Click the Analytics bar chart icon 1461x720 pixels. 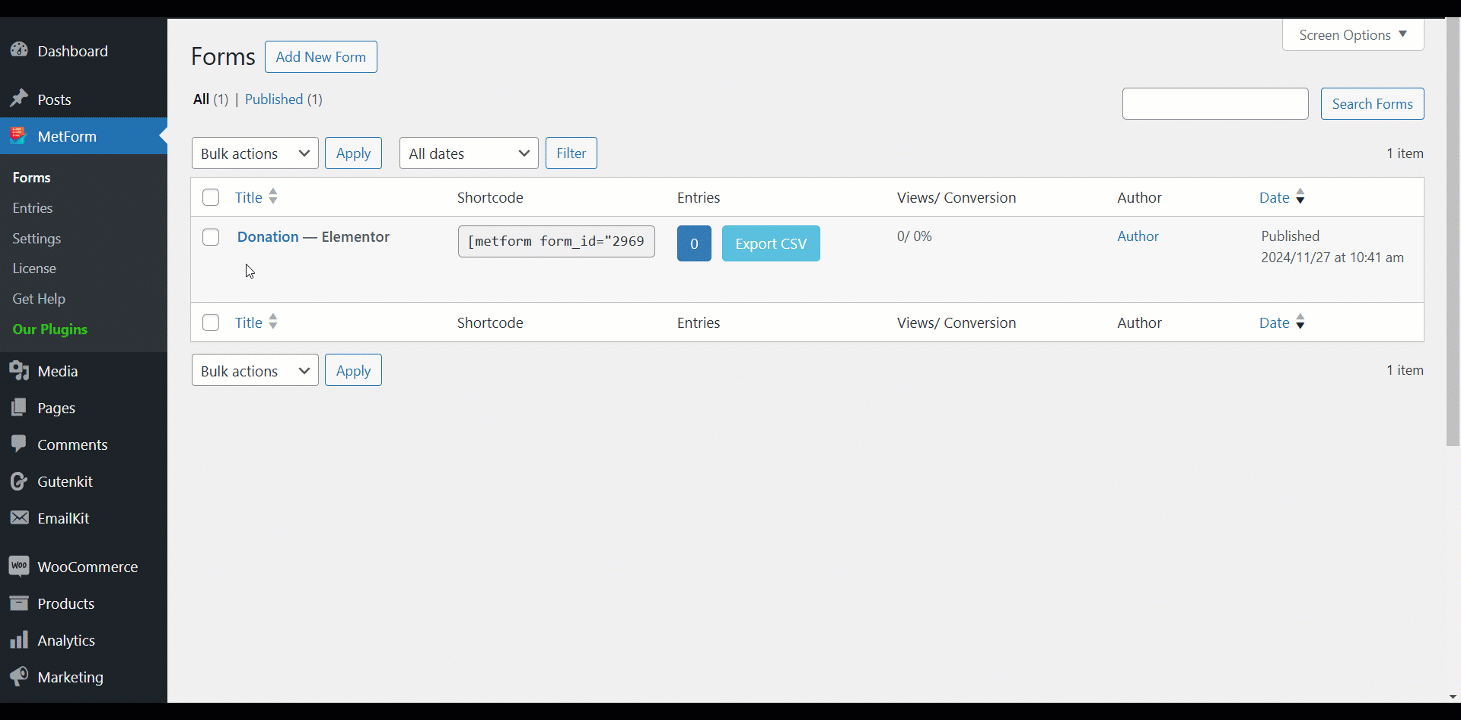tap(19, 640)
